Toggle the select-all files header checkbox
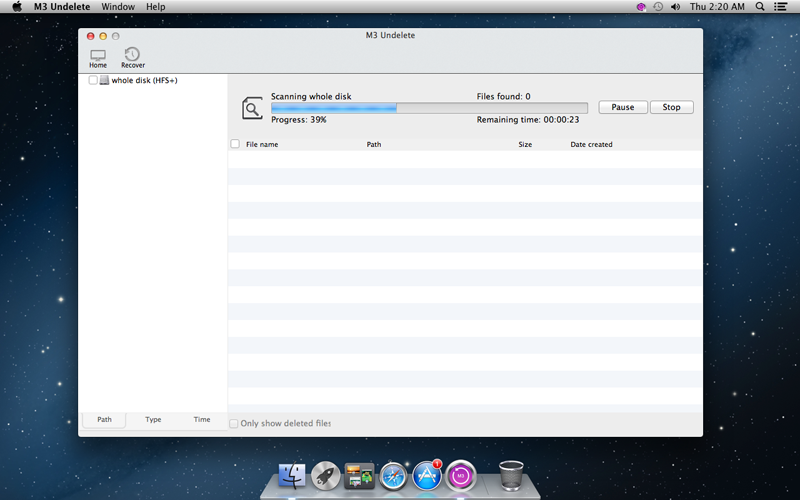 pos(235,144)
